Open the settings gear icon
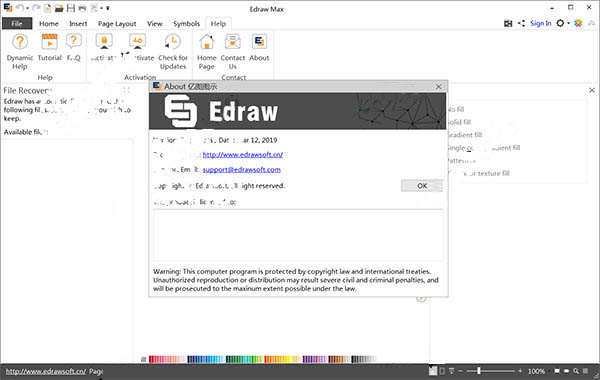This screenshot has width=600, height=380. coord(560,23)
